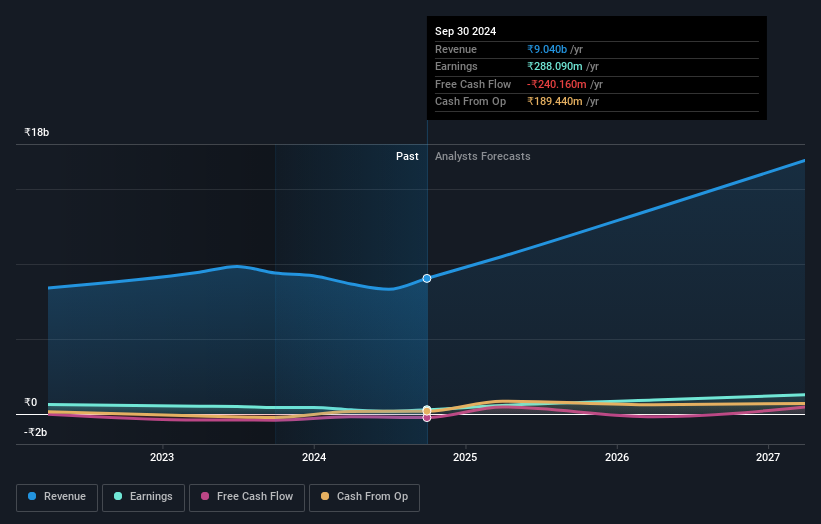821x524 pixels.
Task: Click the Cash From Op row label in tooltip
Action: point(470,102)
